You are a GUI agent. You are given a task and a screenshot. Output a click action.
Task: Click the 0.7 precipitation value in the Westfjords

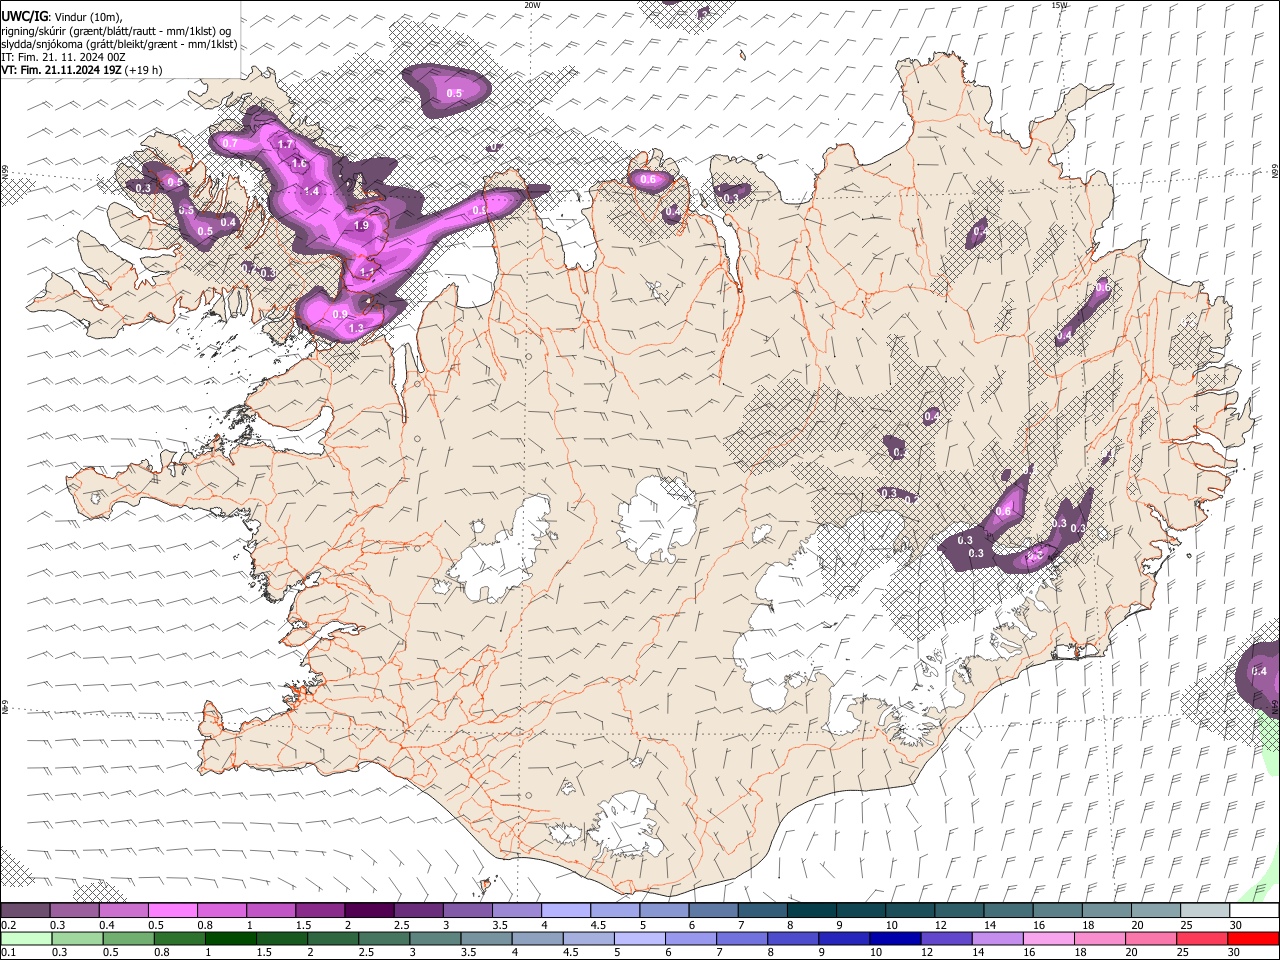230,143
